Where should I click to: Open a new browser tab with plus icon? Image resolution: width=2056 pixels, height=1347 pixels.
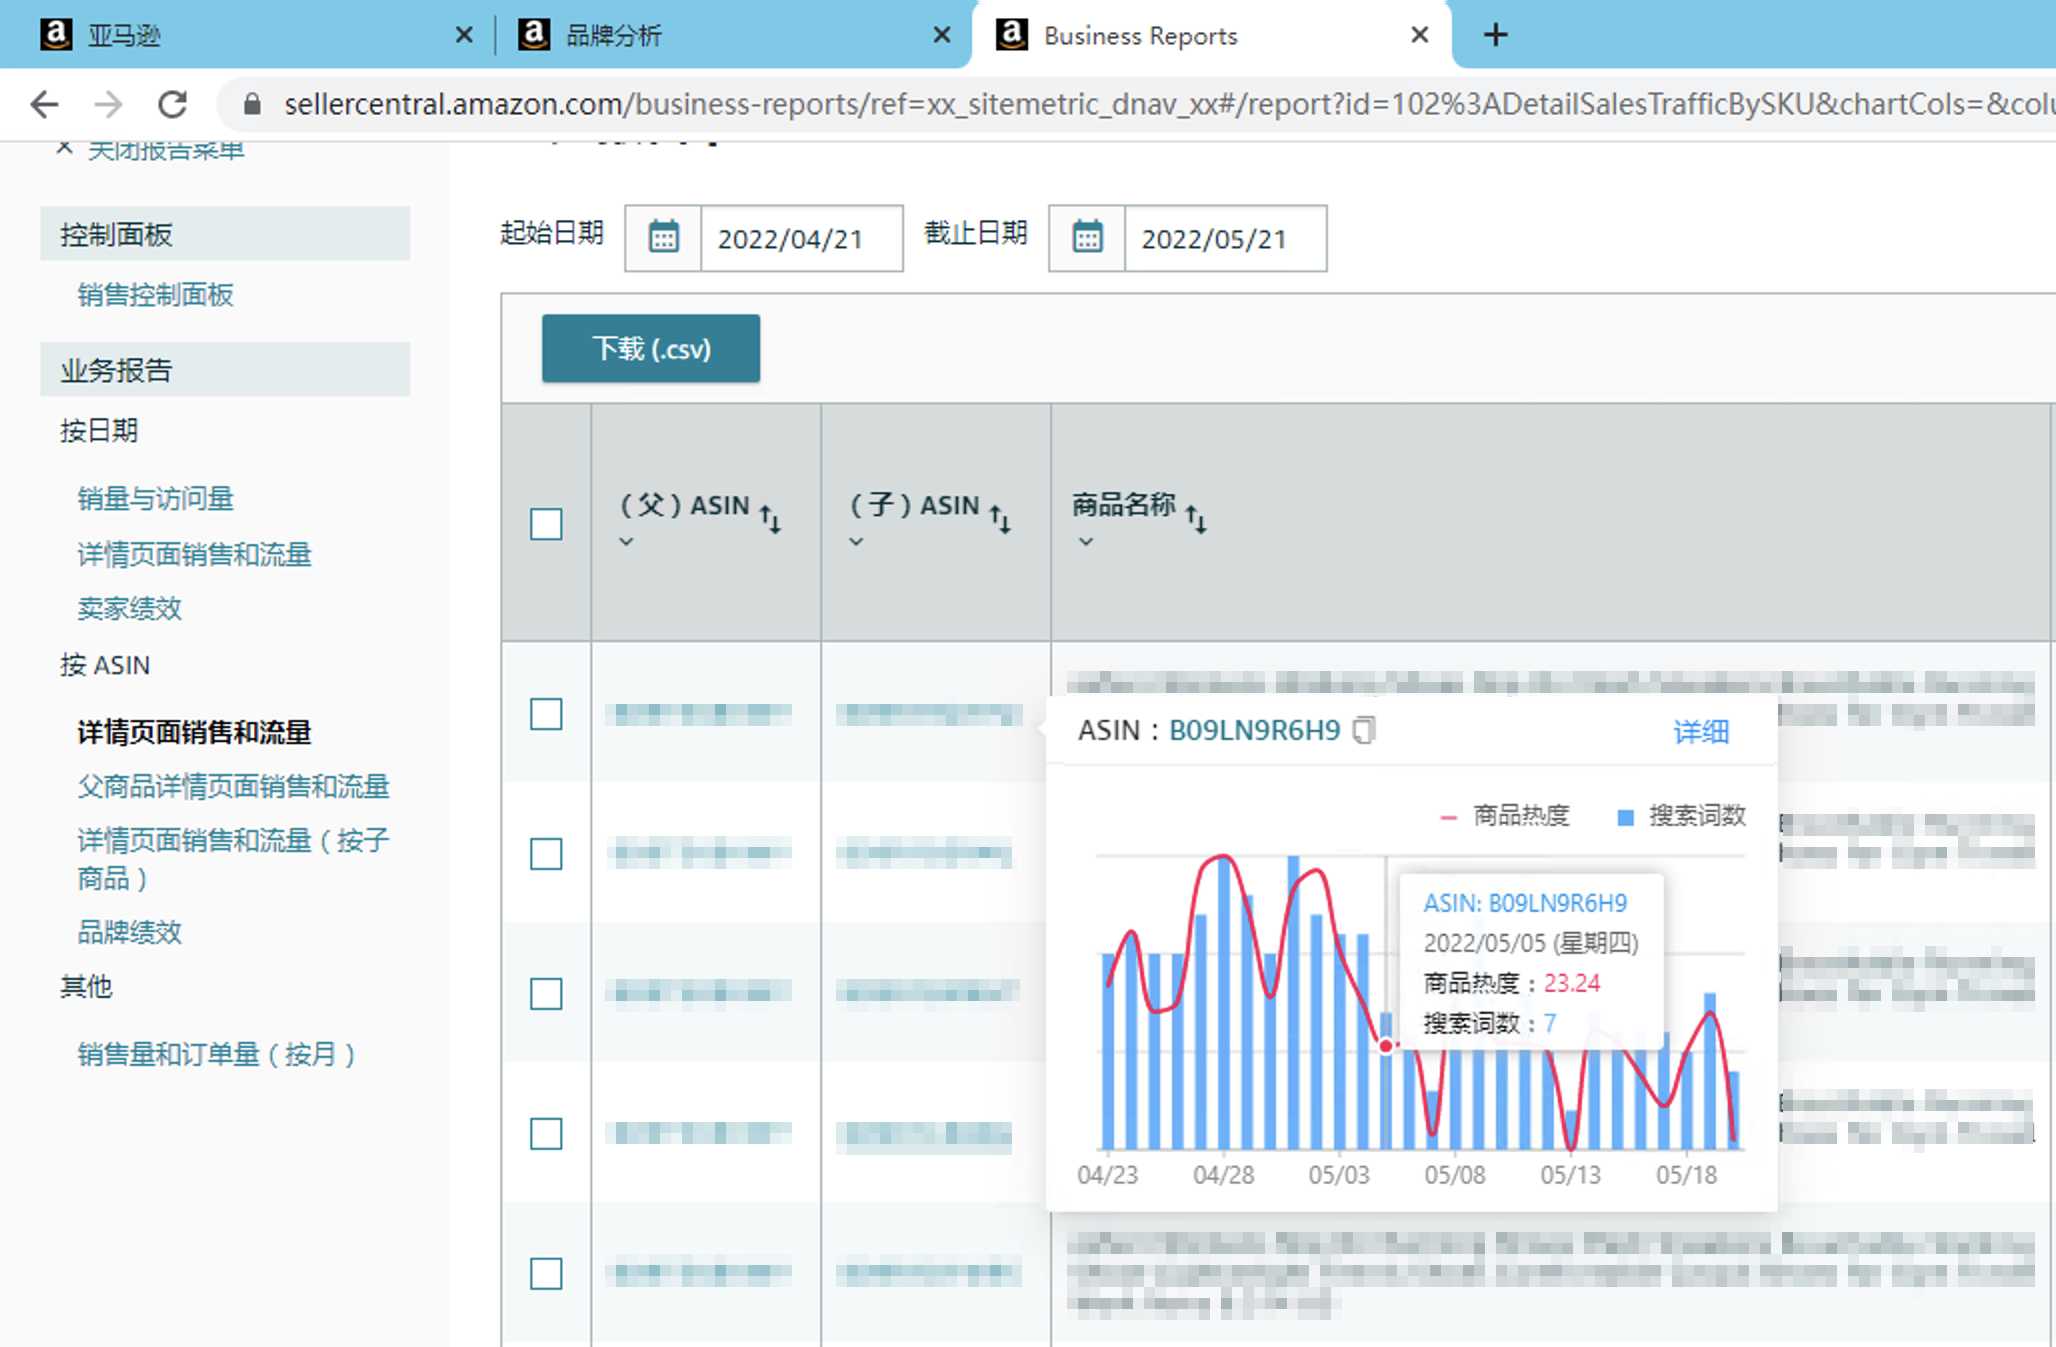[1495, 35]
